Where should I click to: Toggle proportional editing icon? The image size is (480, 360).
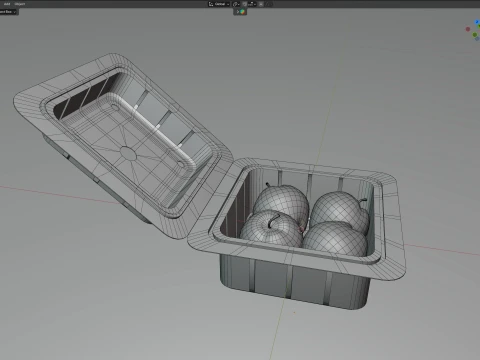[261, 4]
